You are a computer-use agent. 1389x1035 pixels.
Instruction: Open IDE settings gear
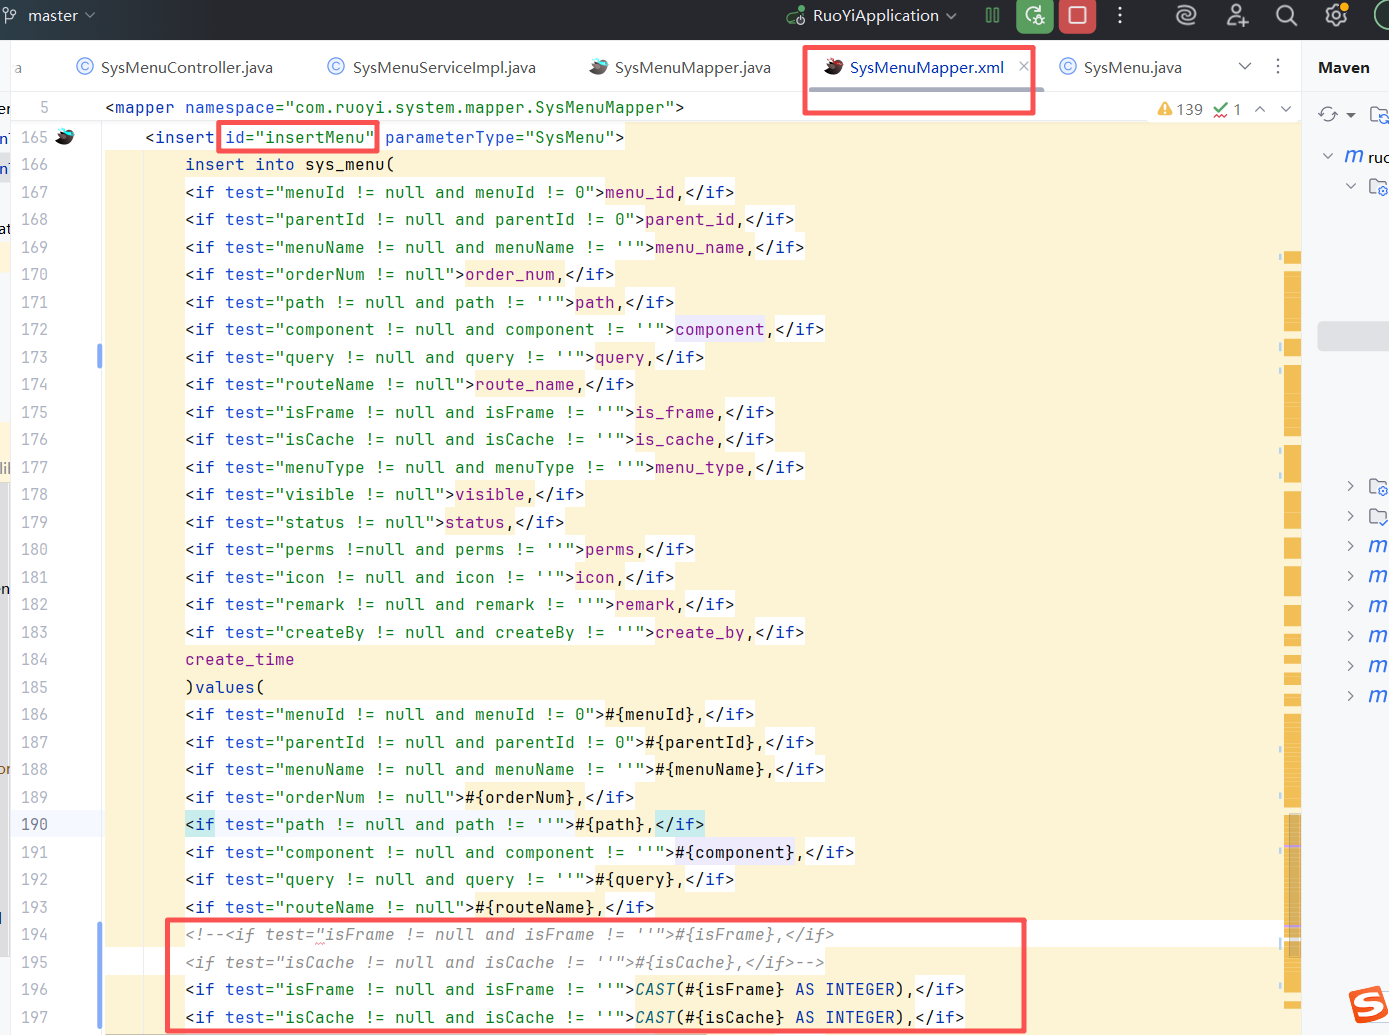point(1336,15)
